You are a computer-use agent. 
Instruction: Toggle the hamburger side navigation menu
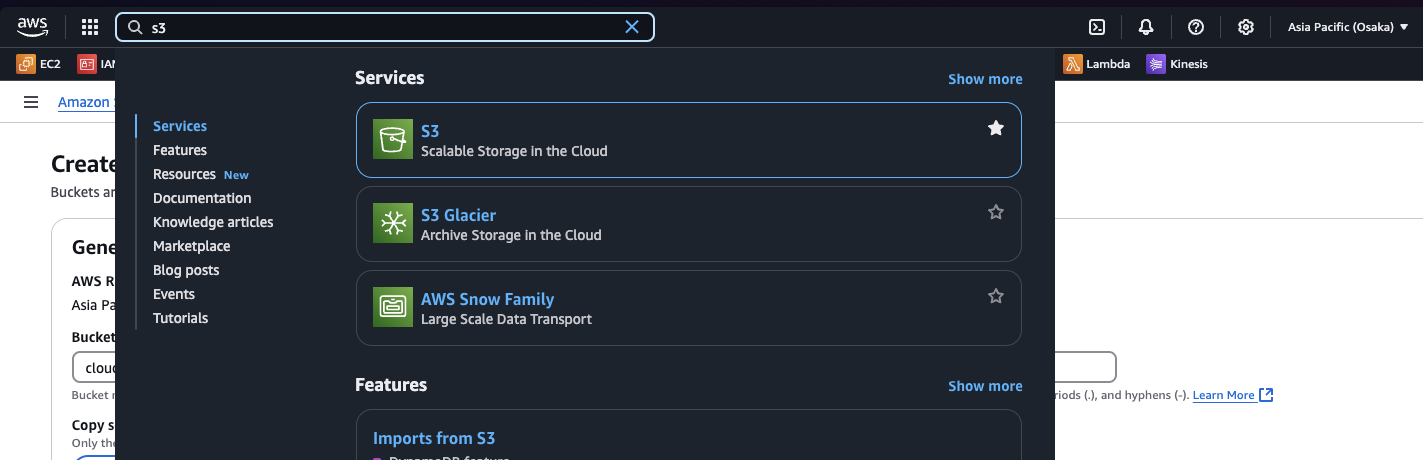tap(31, 102)
